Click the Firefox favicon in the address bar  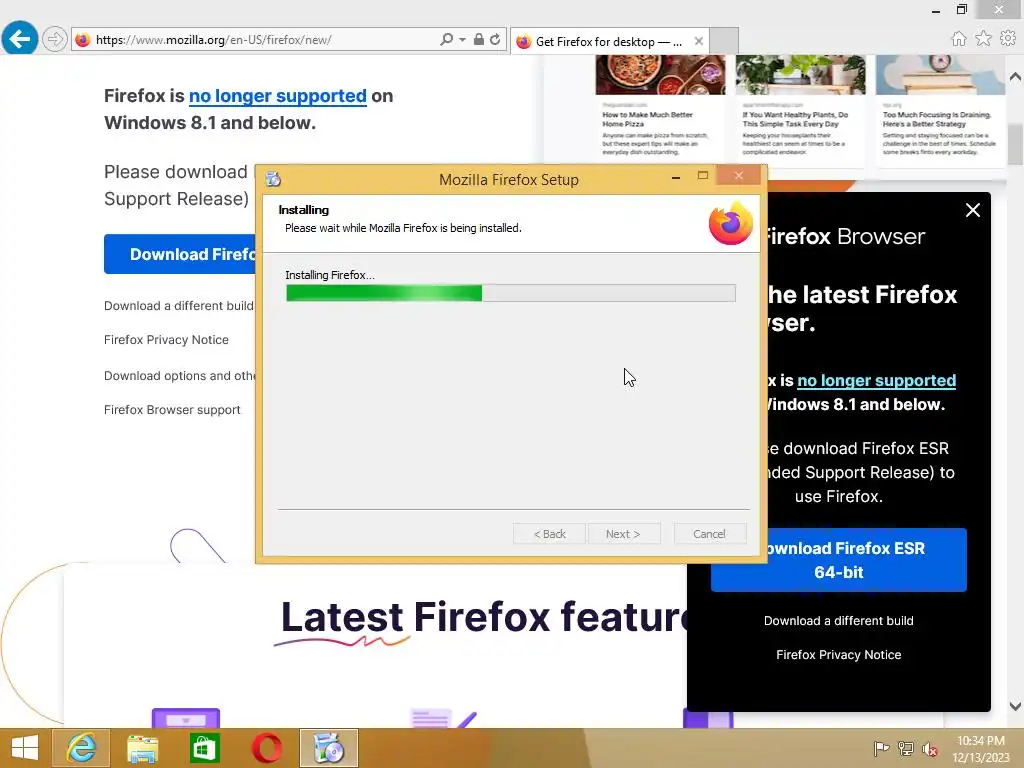pos(82,40)
